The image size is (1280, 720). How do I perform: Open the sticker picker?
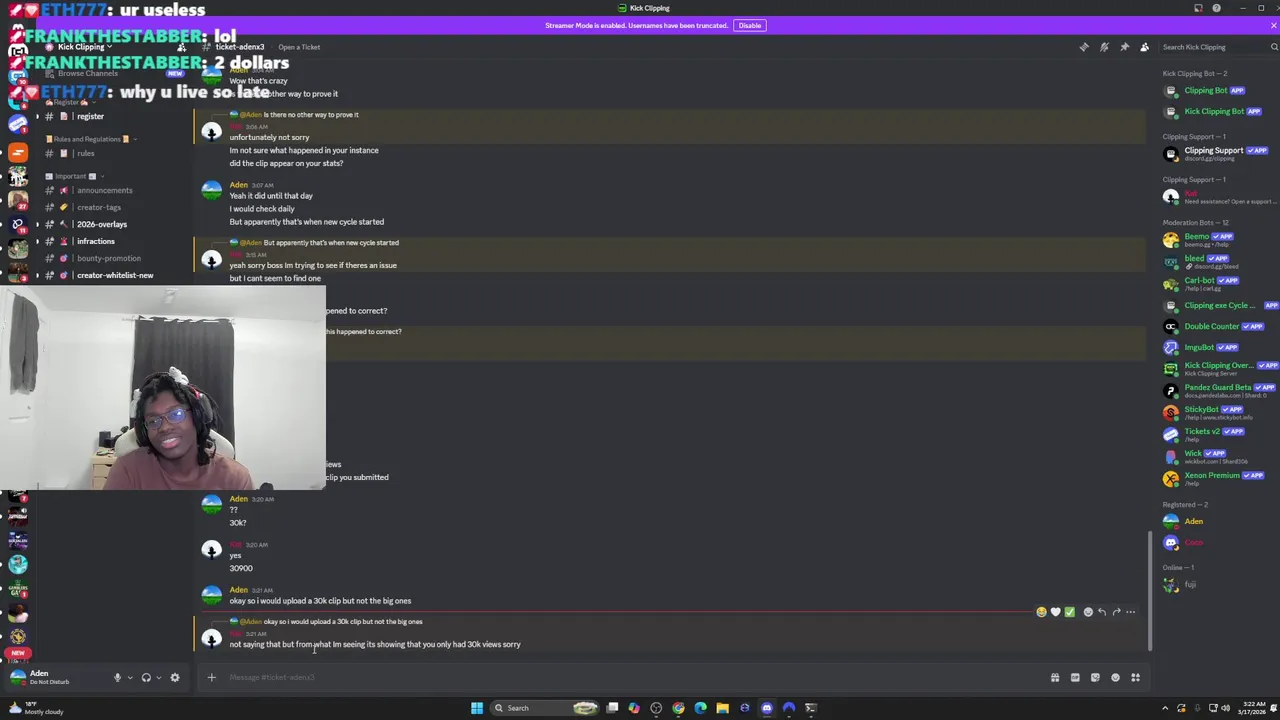click(1095, 678)
